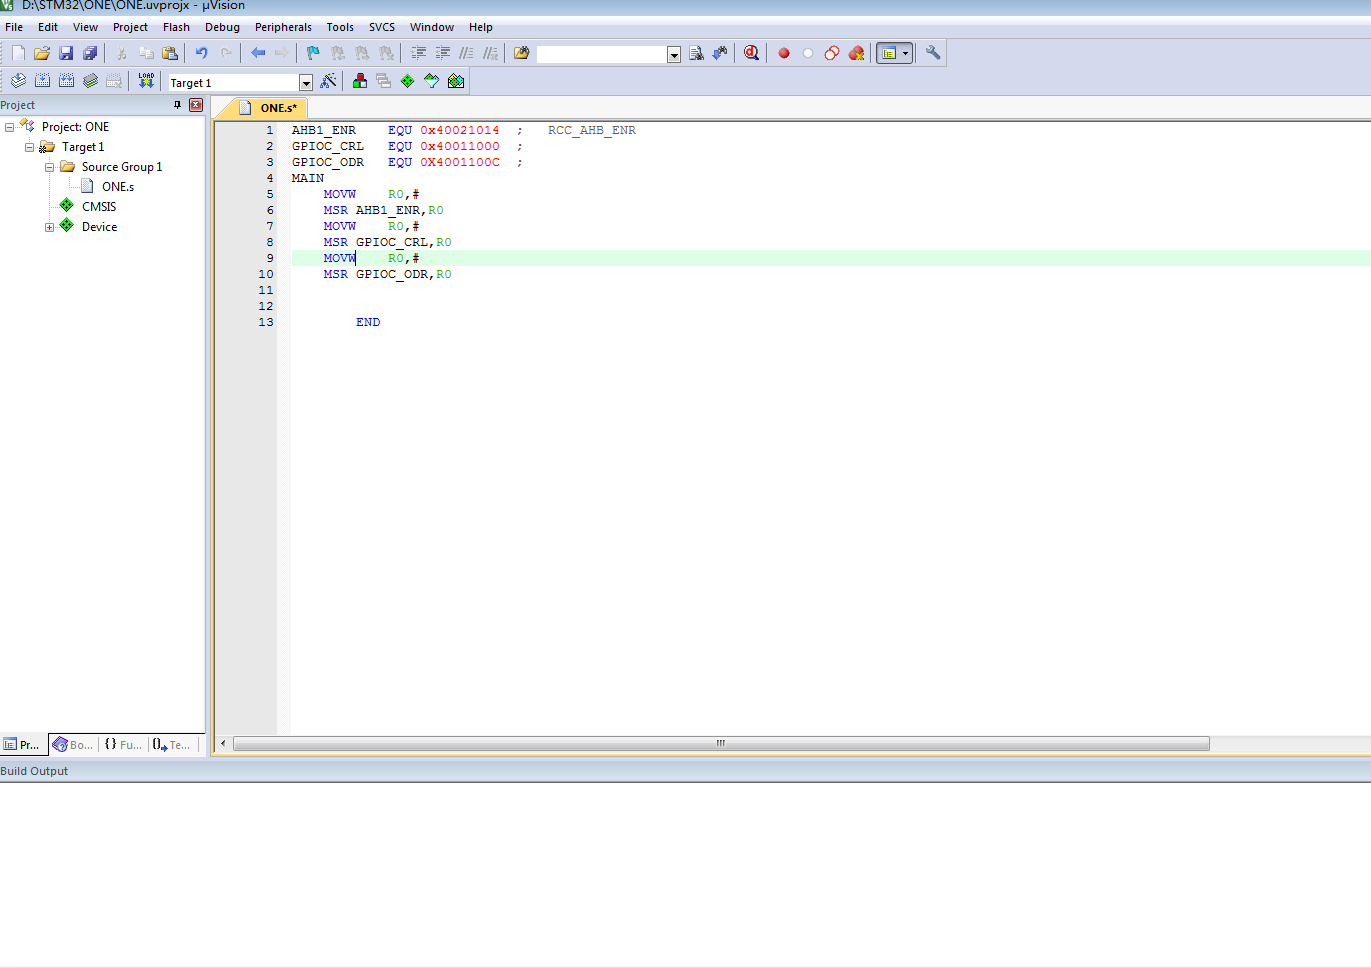Open the Peripherals menu
The width and height of the screenshot is (1371, 968).
(283, 27)
